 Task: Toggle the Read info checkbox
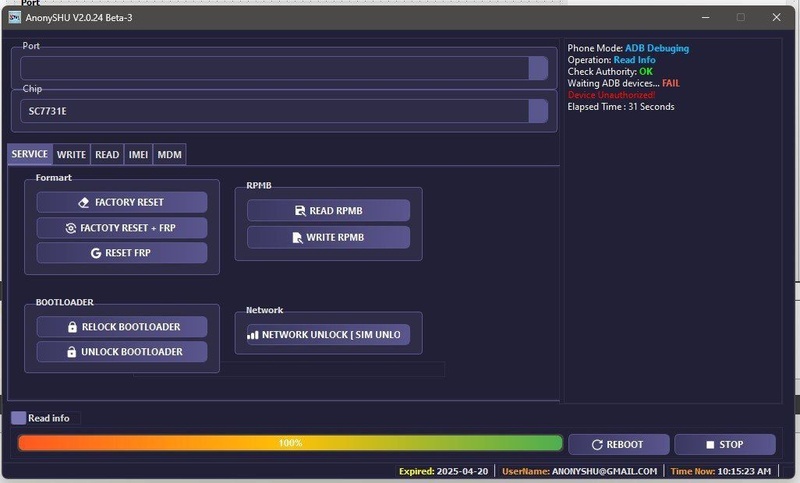point(19,418)
